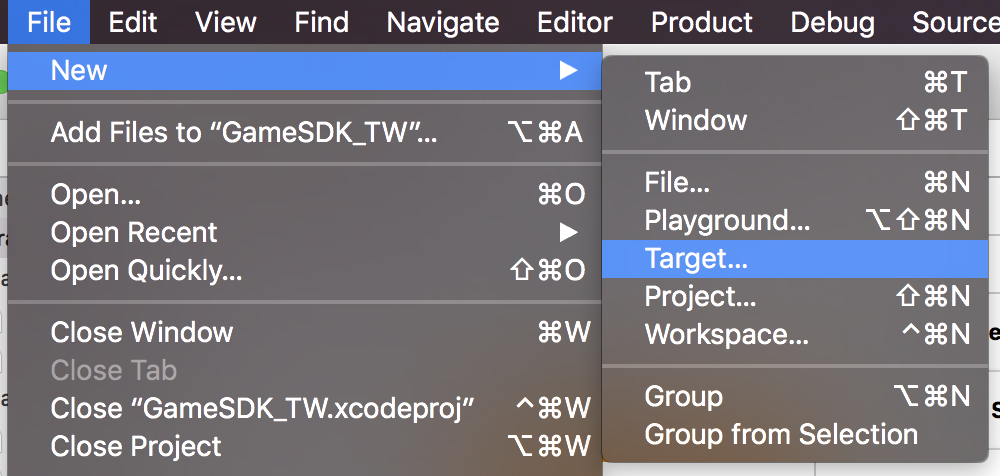The height and width of the screenshot is (476, 1000).
Task: Select new Target… option
Action: click(696, 259)
